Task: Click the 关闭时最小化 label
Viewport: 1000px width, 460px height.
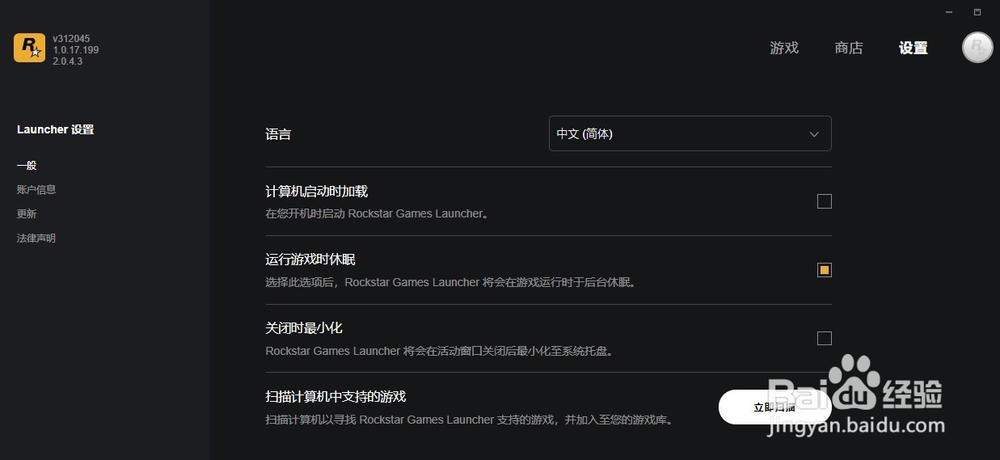Action: pyautogui.click(x=304, y=328)
